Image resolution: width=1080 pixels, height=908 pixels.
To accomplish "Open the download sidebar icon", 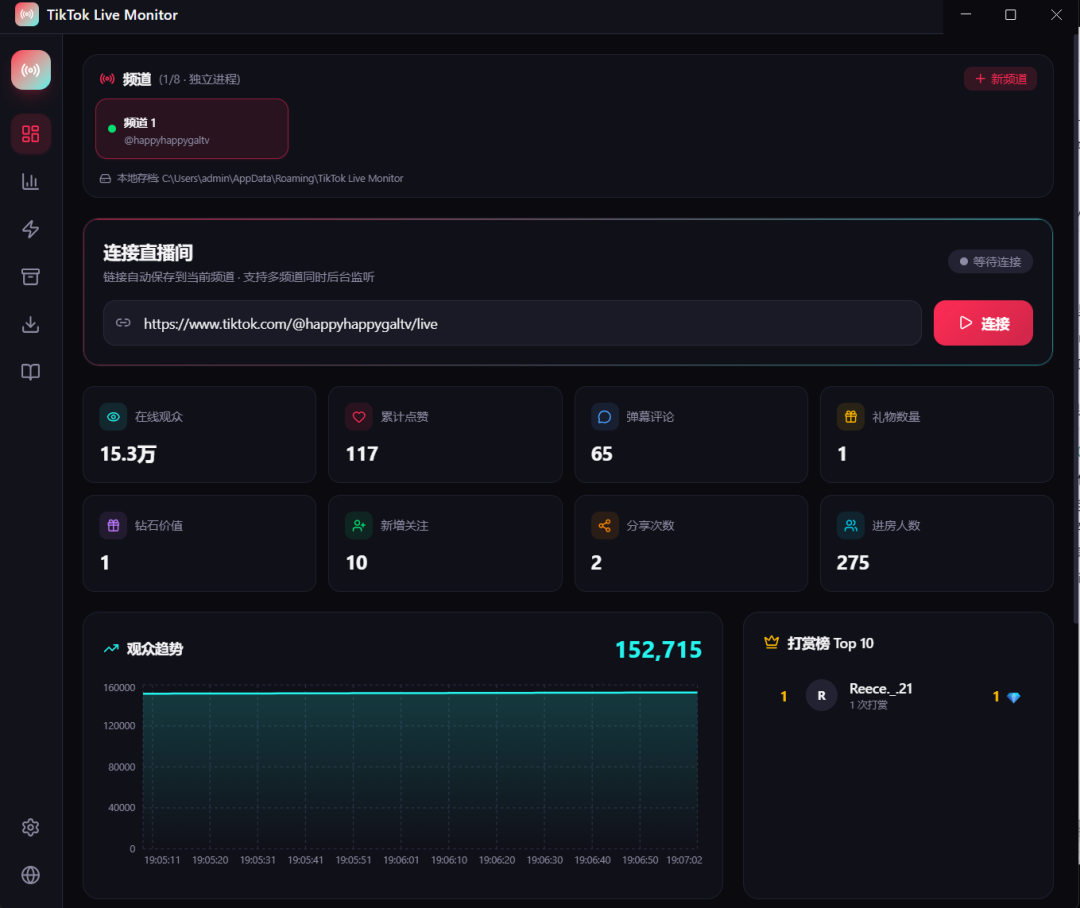I will pos(30,324).
